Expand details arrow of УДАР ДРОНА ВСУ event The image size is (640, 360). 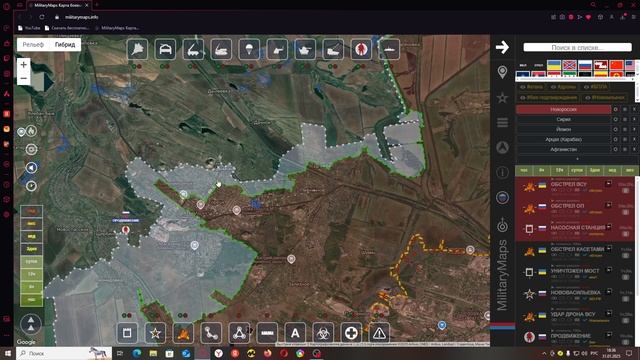[609, 313]
